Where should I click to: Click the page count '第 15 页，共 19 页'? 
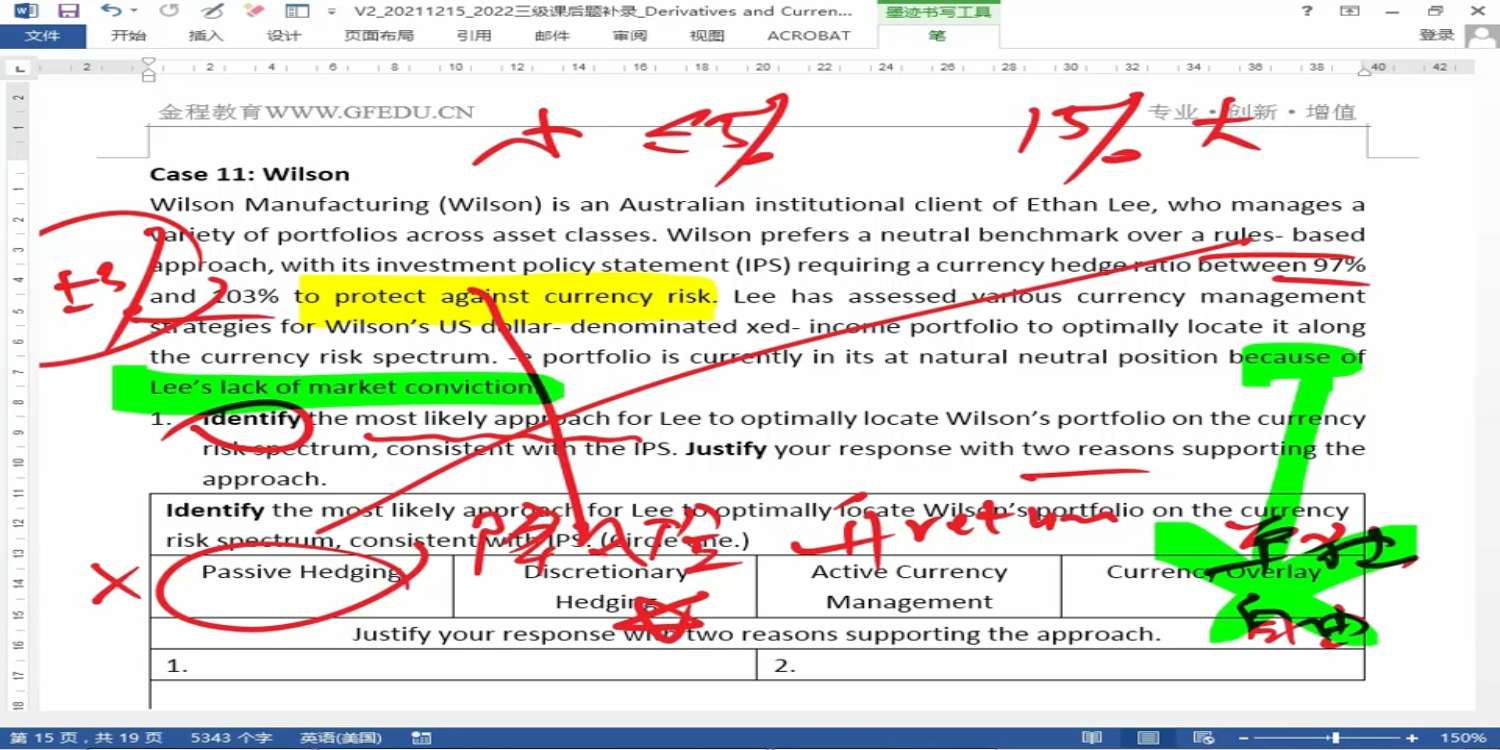87,738
